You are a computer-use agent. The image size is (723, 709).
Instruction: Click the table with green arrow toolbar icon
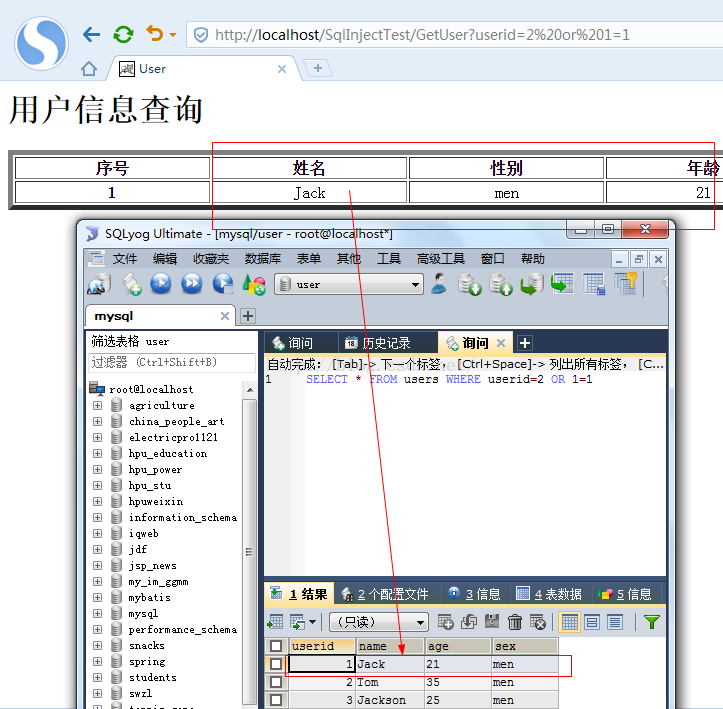point(562,284)
